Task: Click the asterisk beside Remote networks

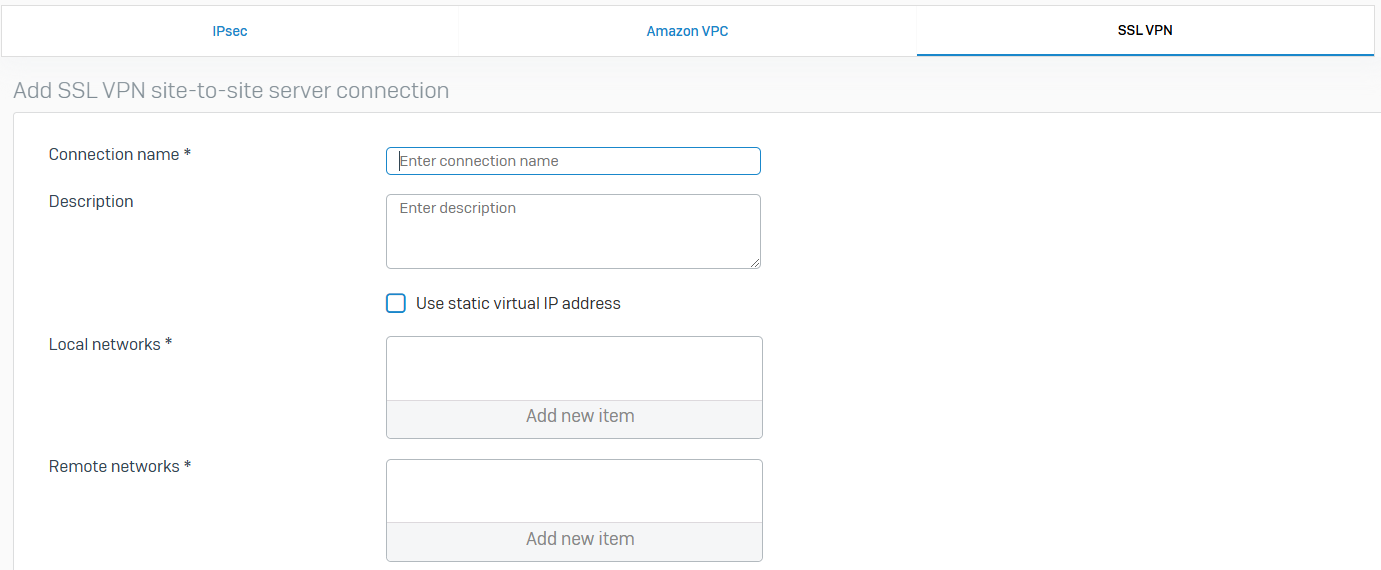Action: point(187,466)
